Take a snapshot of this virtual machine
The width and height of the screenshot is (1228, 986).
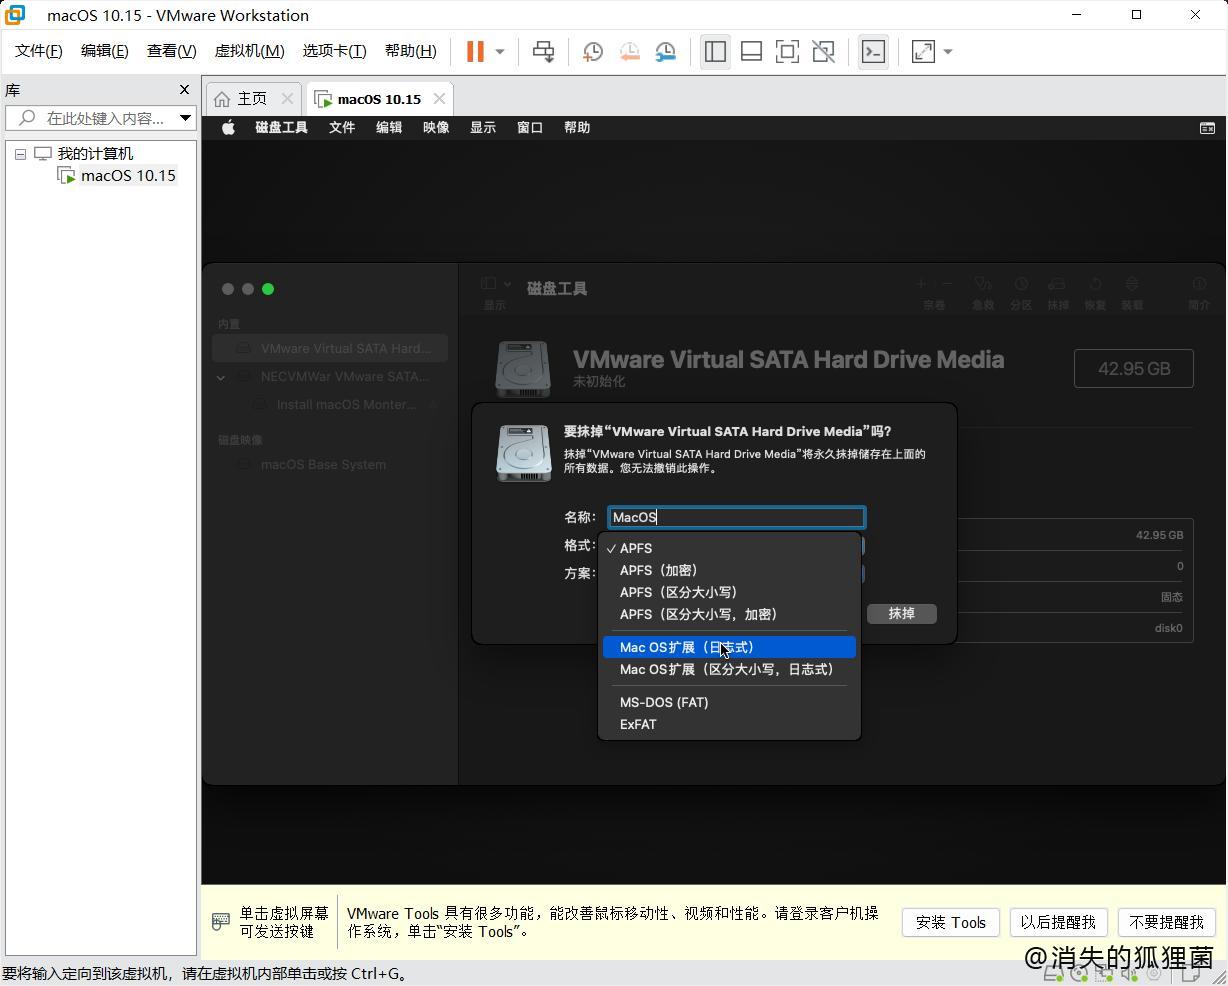[593, 51]
